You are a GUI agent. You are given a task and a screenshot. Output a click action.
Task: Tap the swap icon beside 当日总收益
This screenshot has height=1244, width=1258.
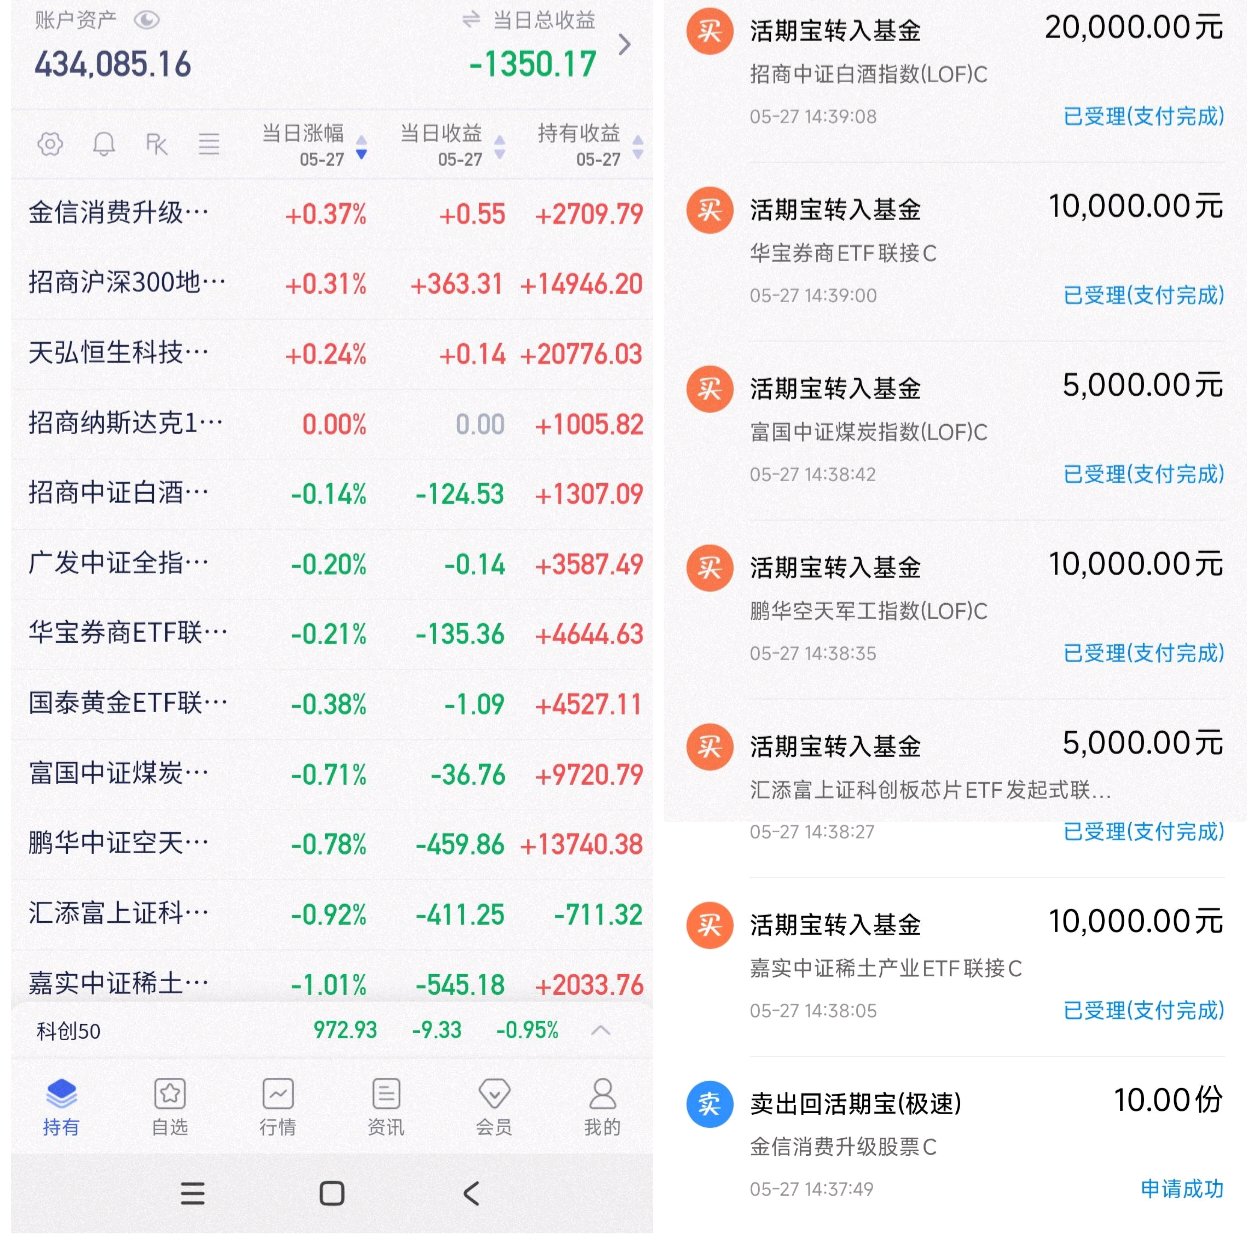[471, 19]
